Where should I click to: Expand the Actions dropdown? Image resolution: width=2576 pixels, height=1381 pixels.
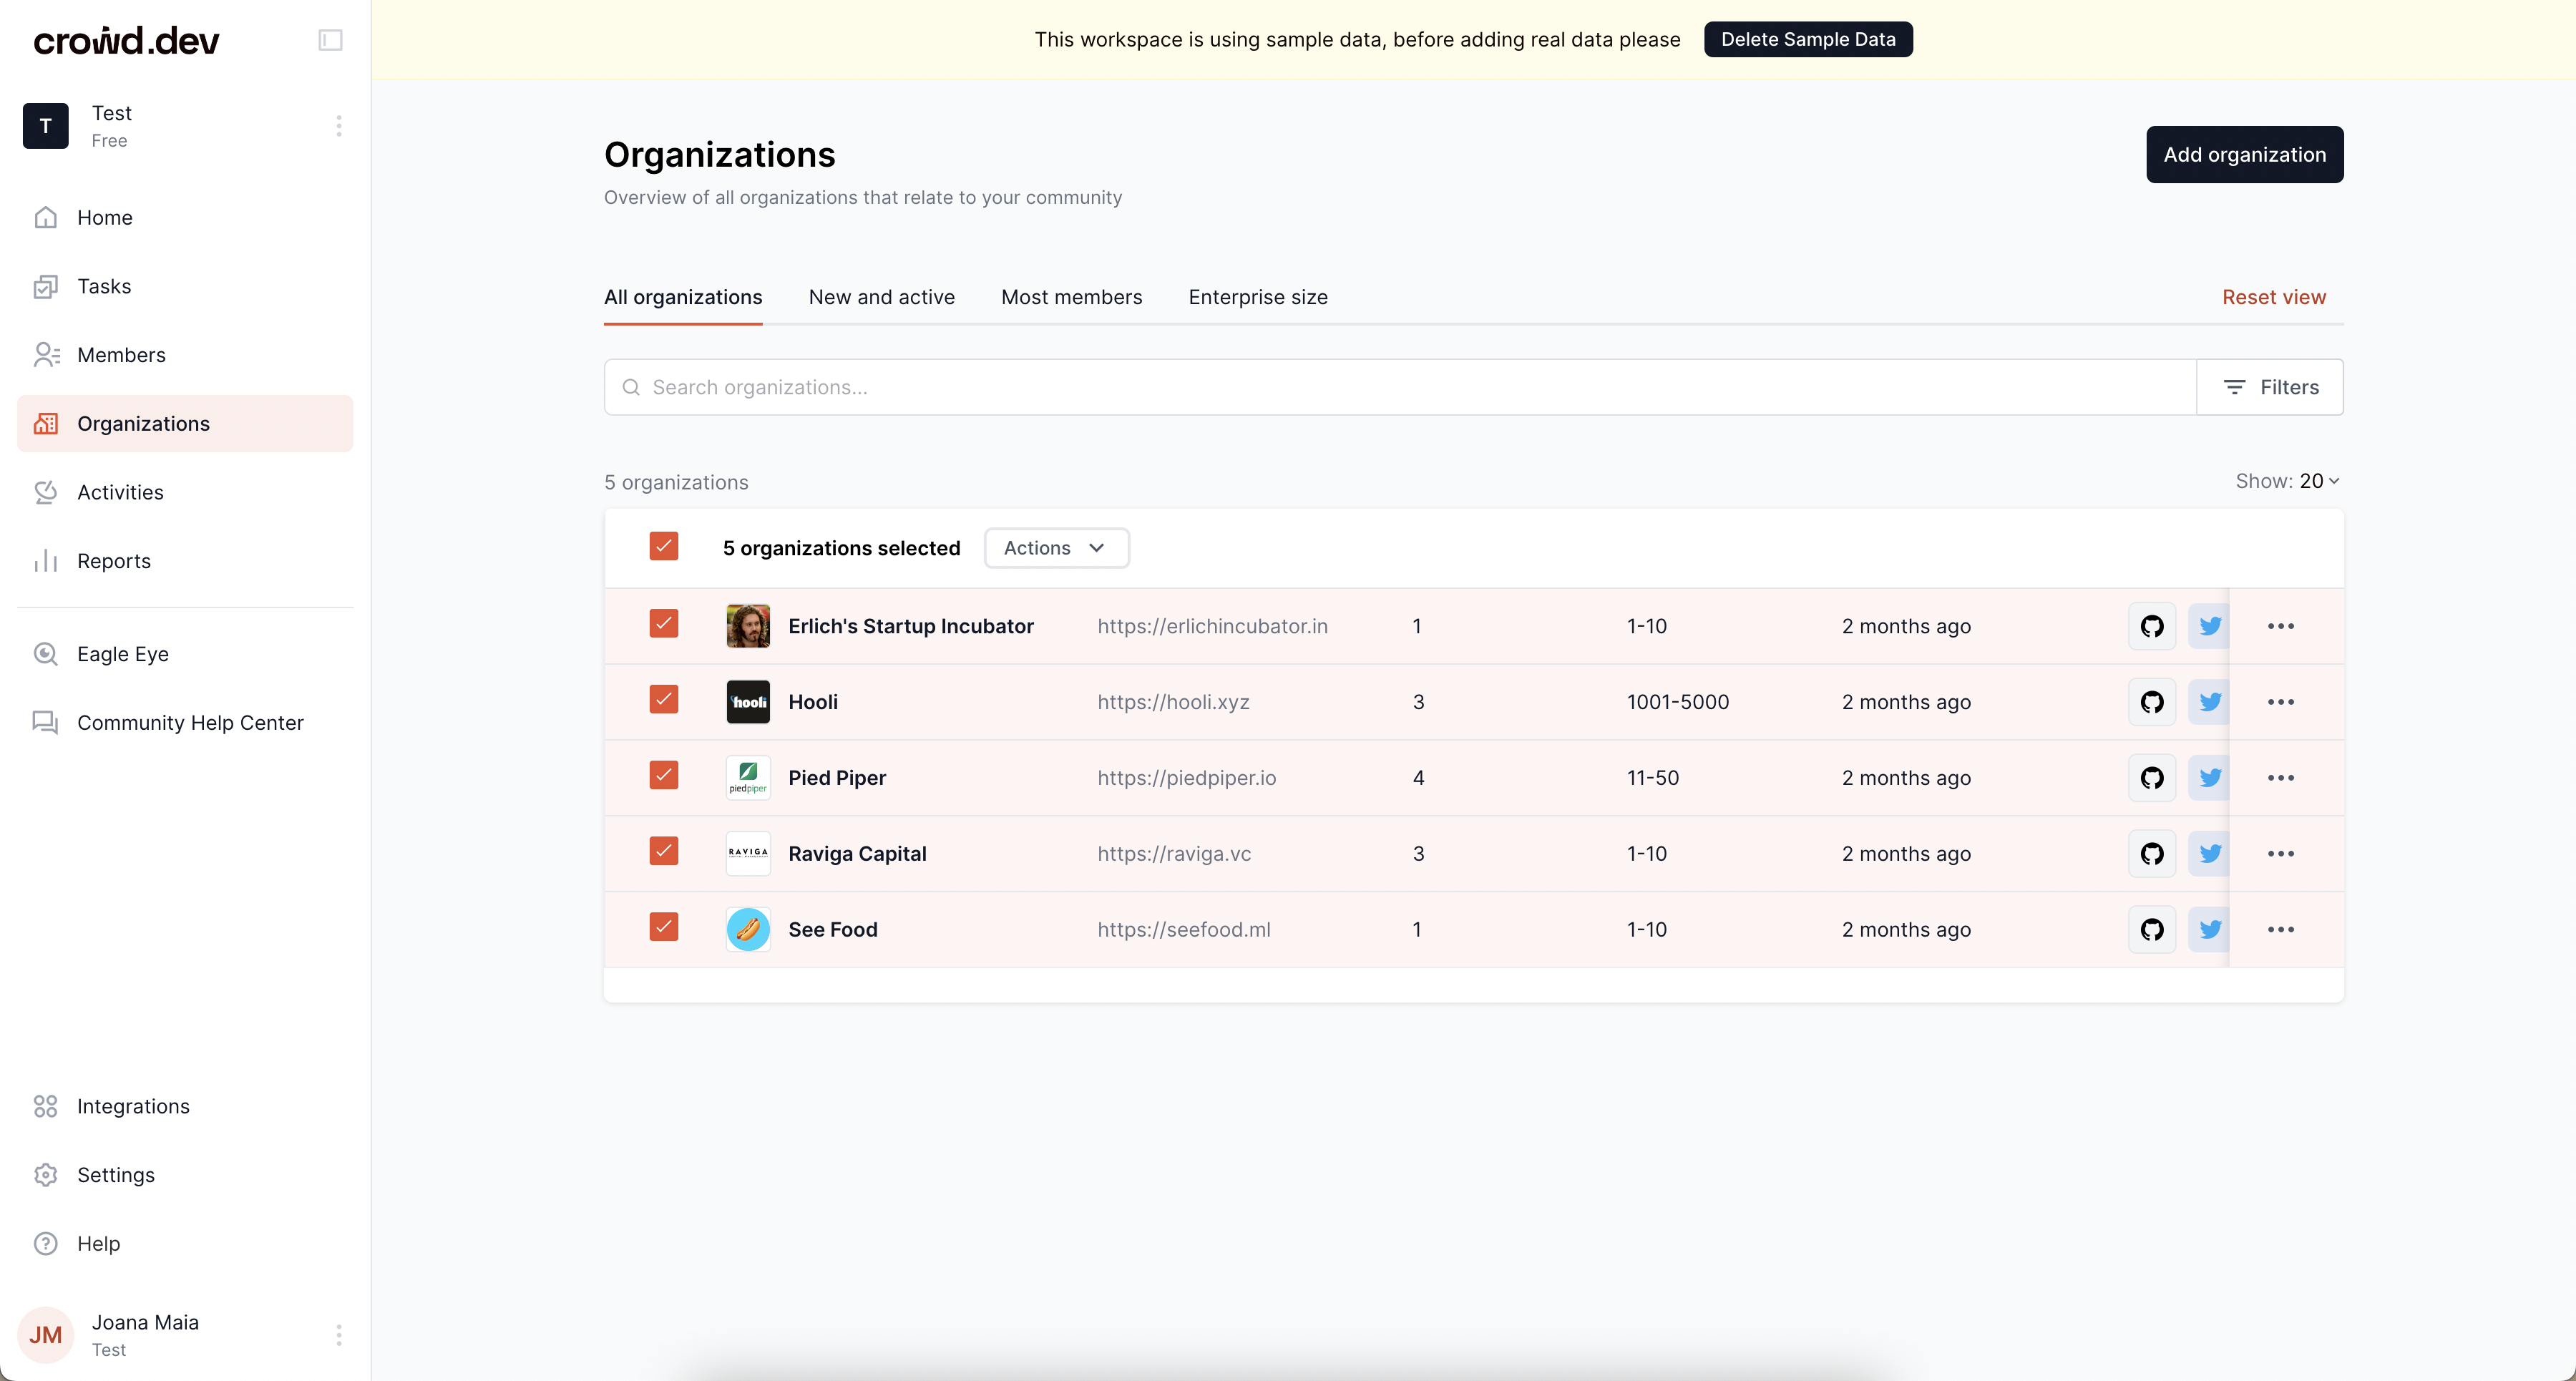coord(1056,548)
